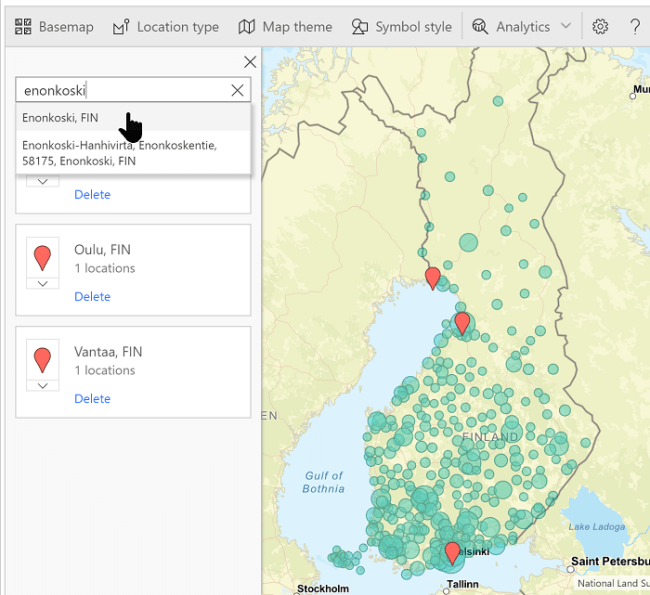Open the Location type tool
This screenshot has width=650, height=595.
pyautogui.click(x=166, y=27)
